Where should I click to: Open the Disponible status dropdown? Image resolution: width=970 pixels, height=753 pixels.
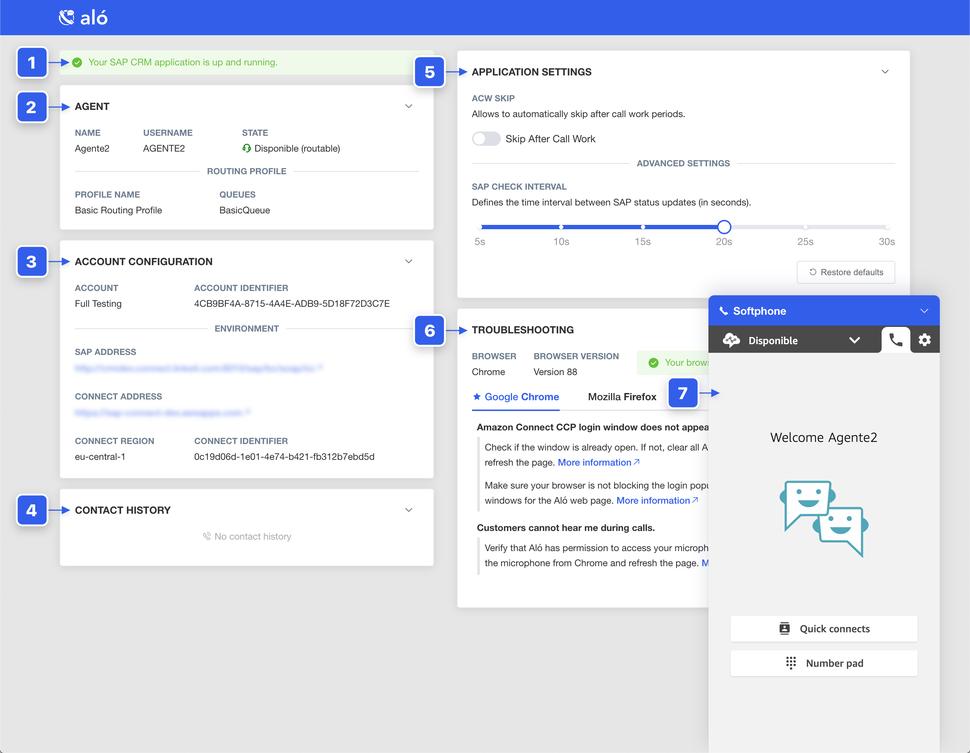click(x=854, y=340)
